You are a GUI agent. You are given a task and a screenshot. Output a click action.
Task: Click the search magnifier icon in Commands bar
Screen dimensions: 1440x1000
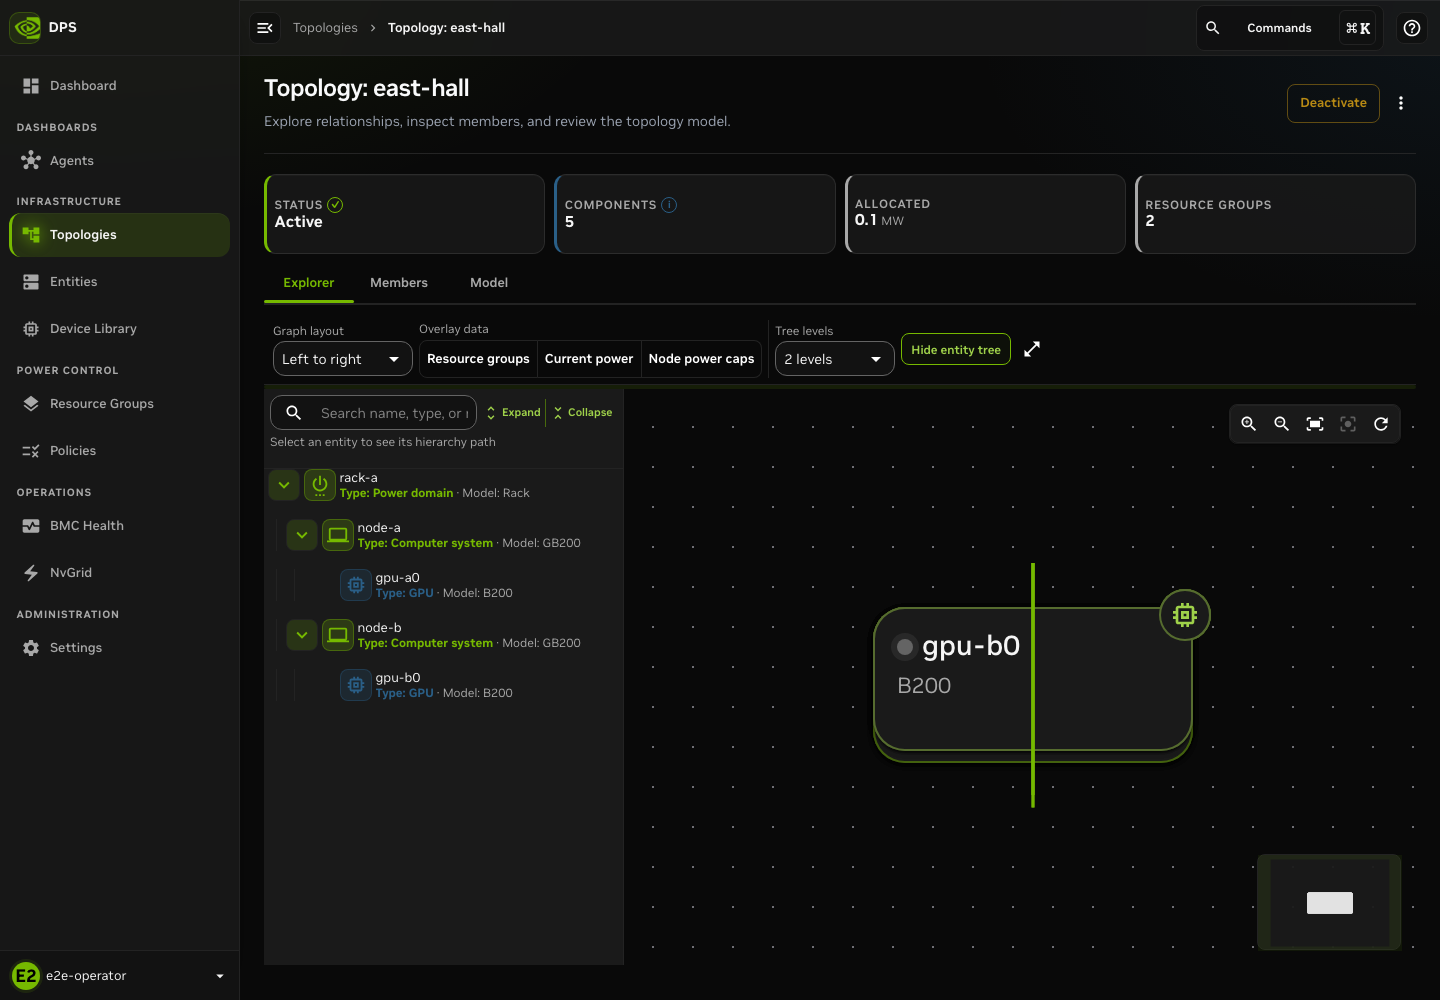(x=1213, y=28)
